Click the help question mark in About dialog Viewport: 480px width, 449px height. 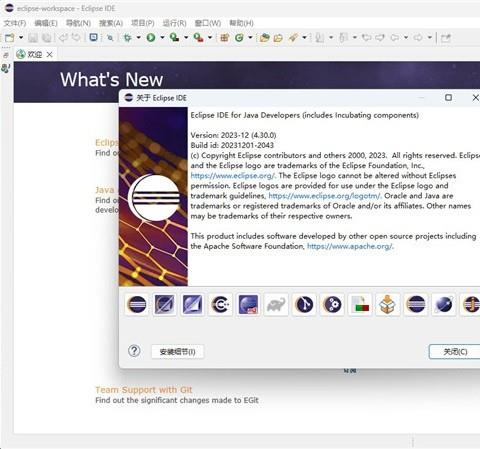(x=134, y=351)
